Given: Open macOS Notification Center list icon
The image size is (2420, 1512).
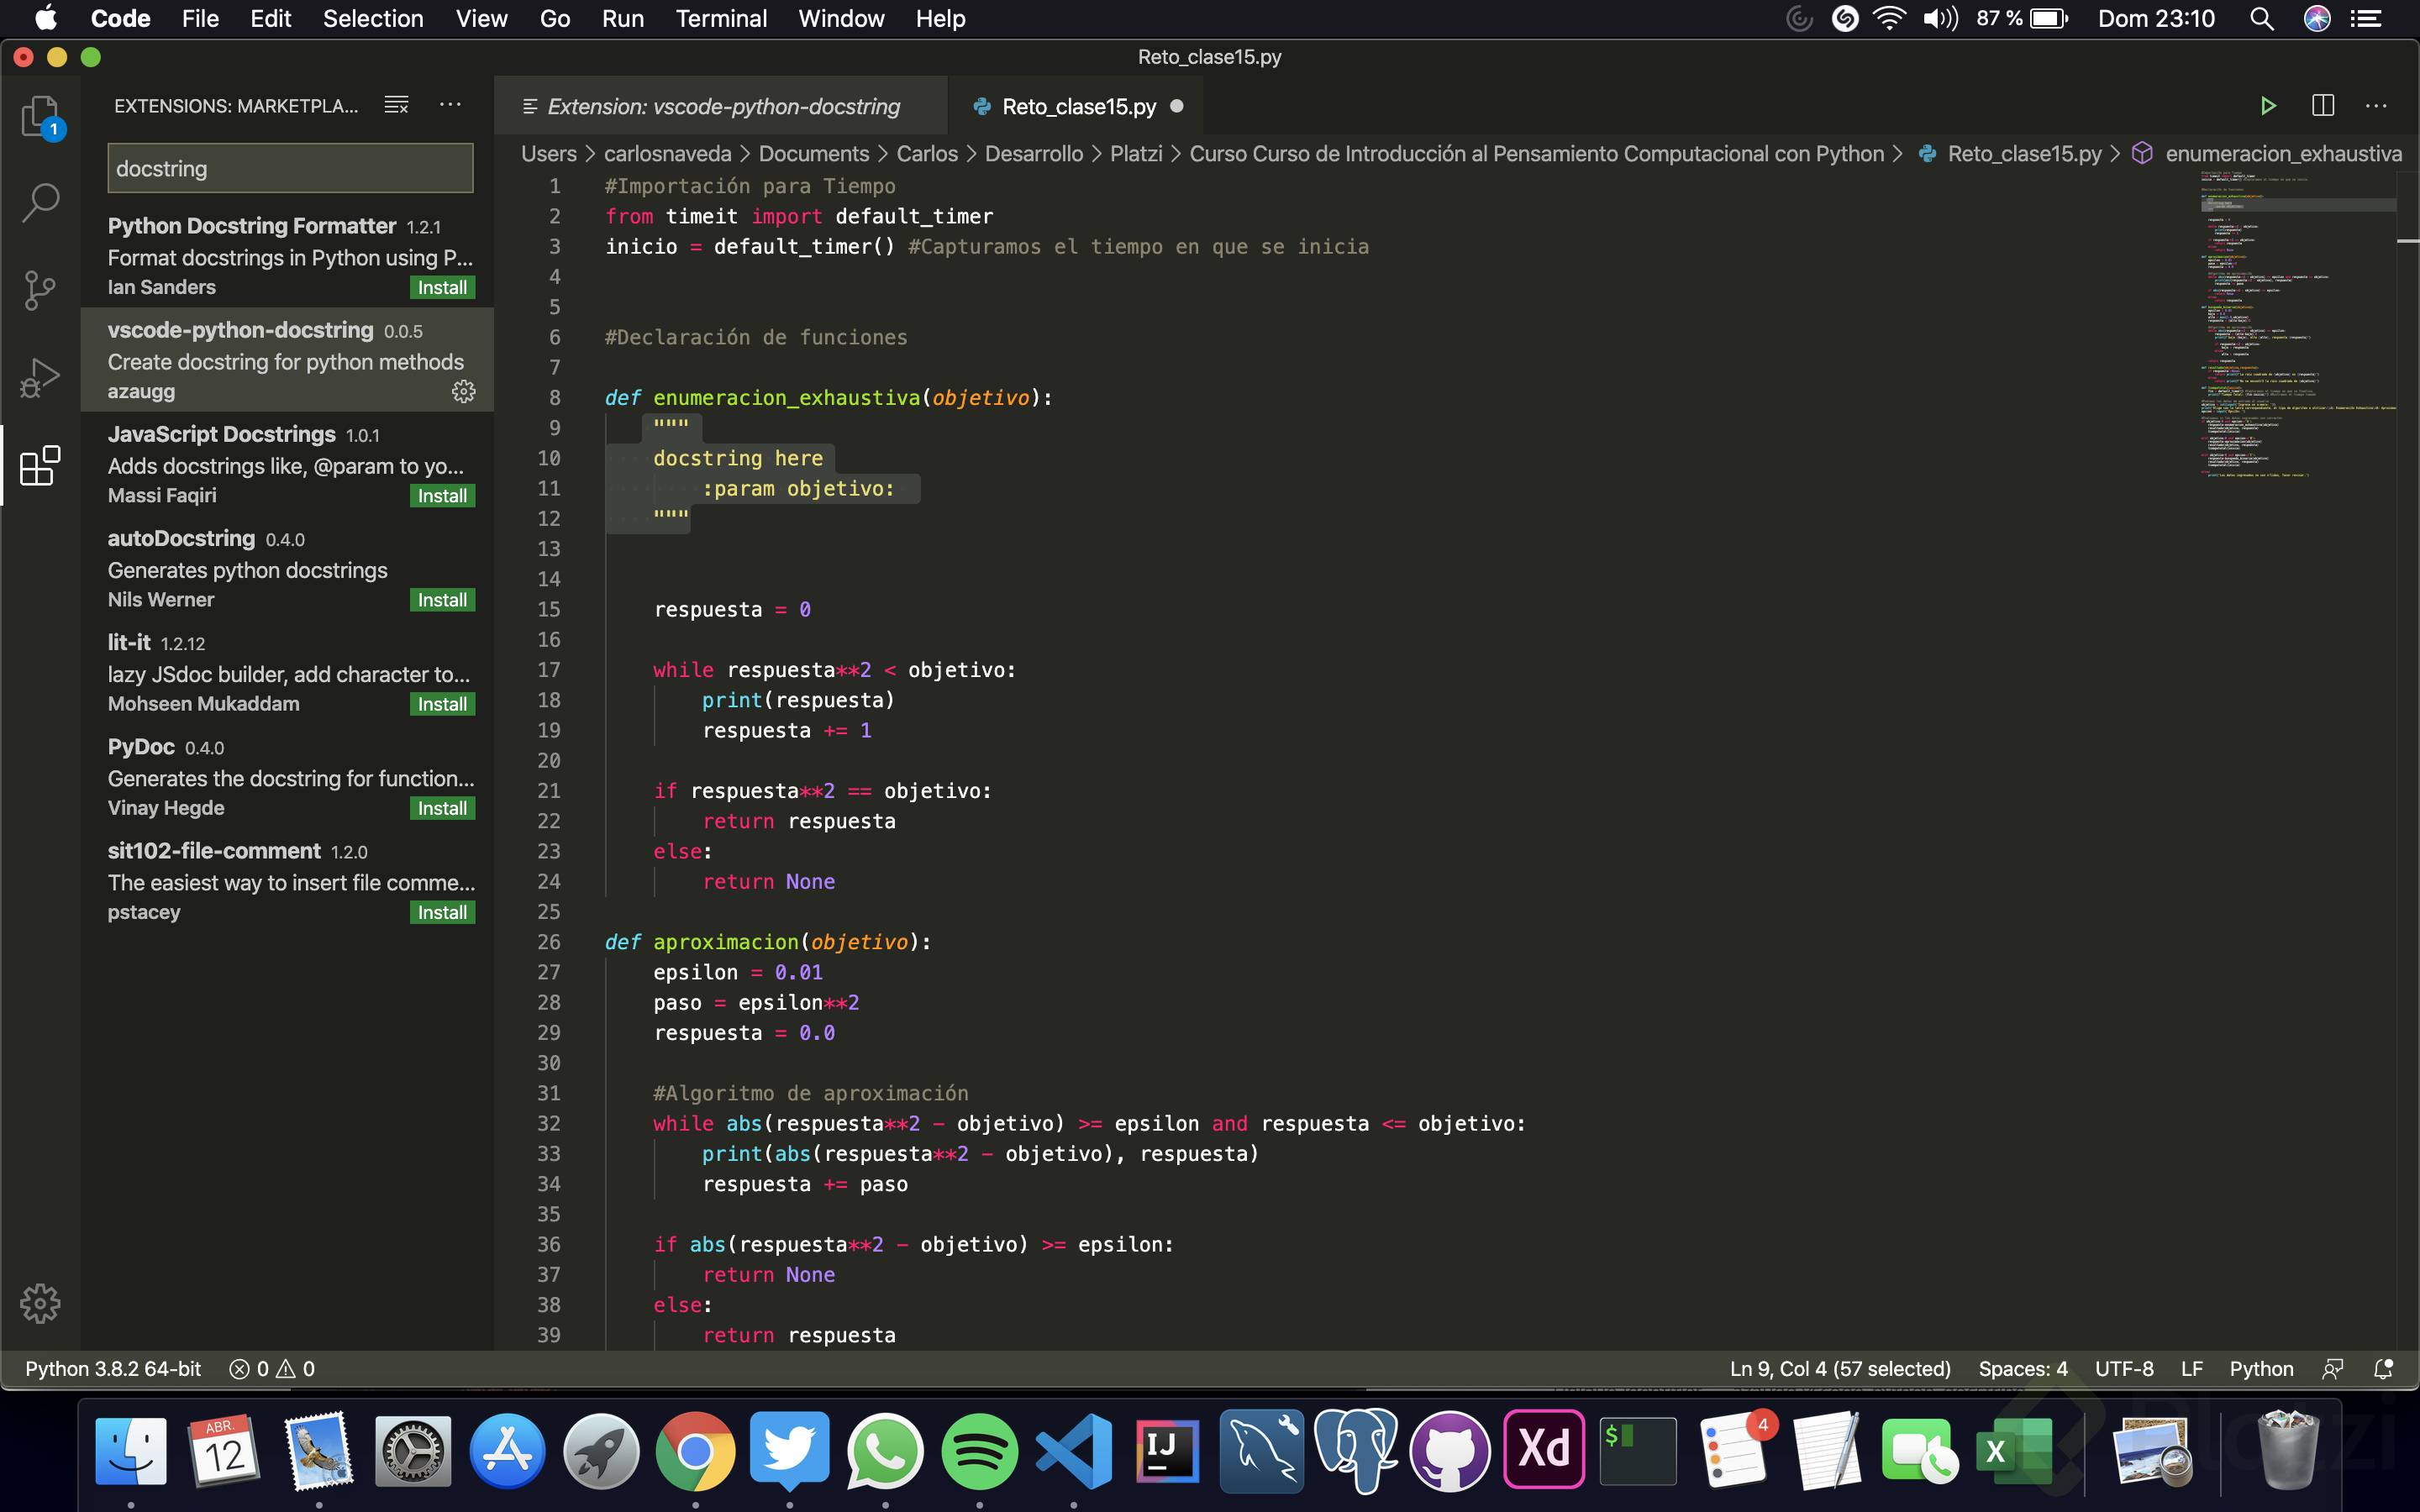Looking at the screenshot, I should click(2365, 19).
